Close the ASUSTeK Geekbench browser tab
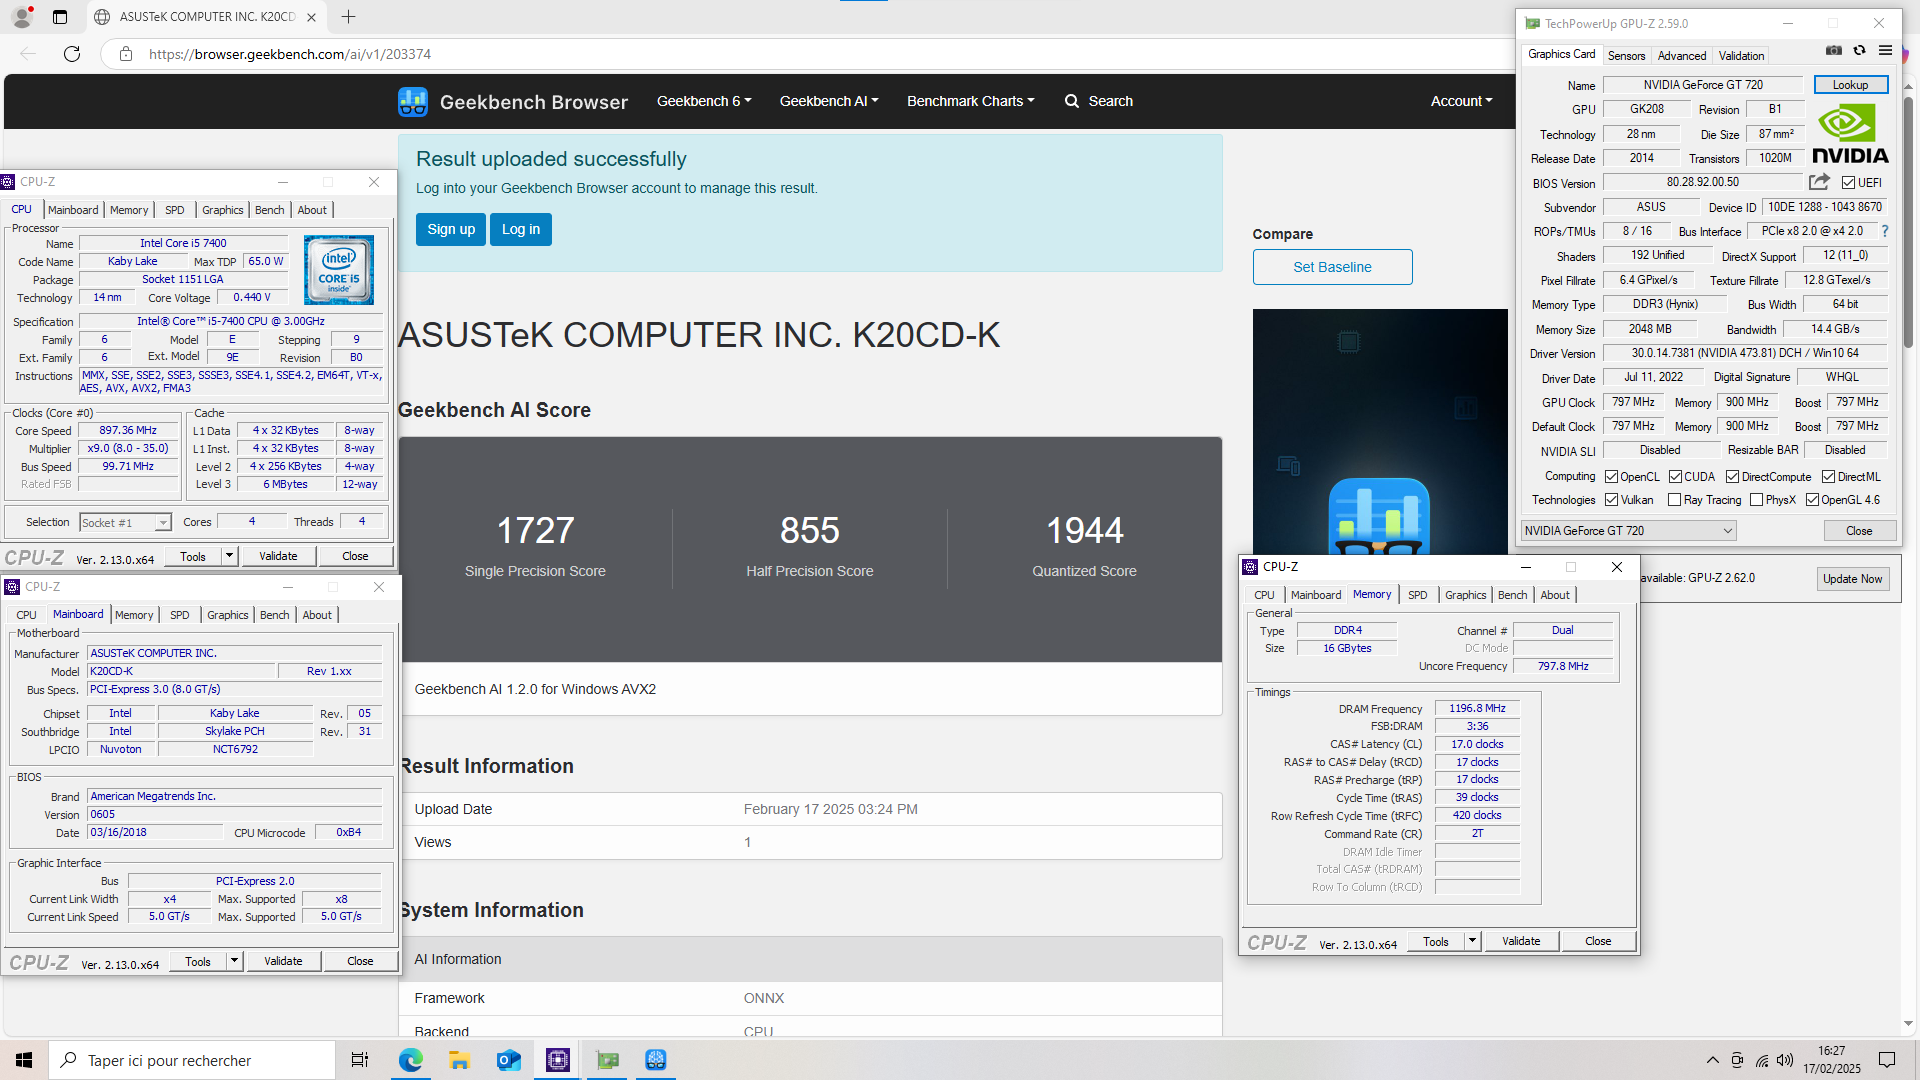 click(311, 17)
